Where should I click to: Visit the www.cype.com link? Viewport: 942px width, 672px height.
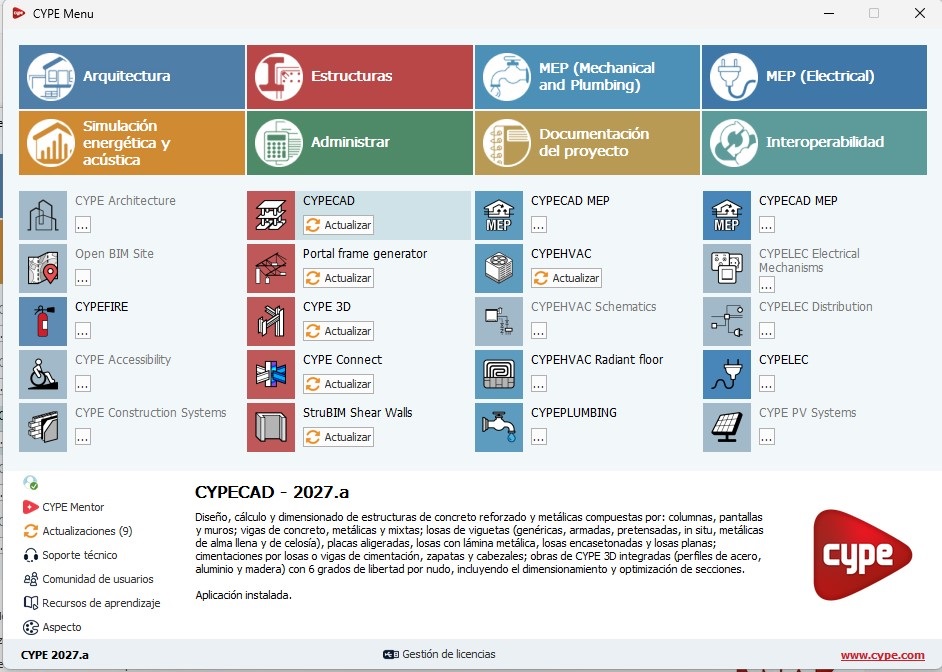pos(883,655)
